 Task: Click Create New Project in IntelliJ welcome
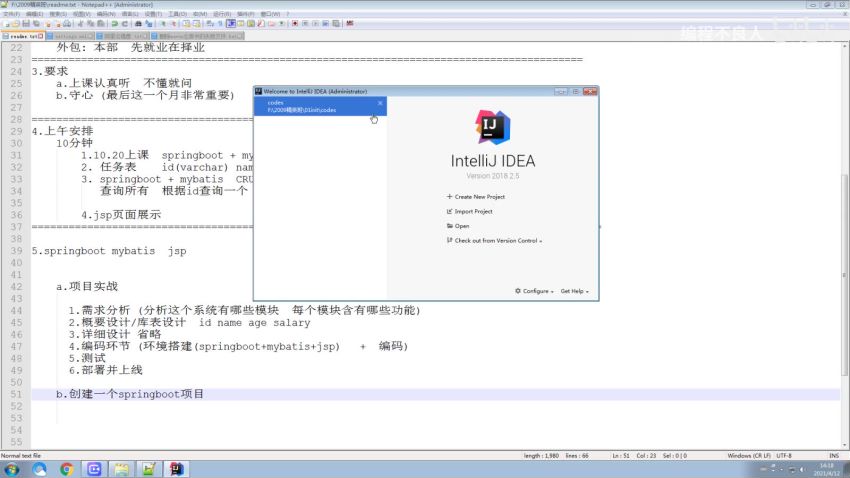[476, 197]
